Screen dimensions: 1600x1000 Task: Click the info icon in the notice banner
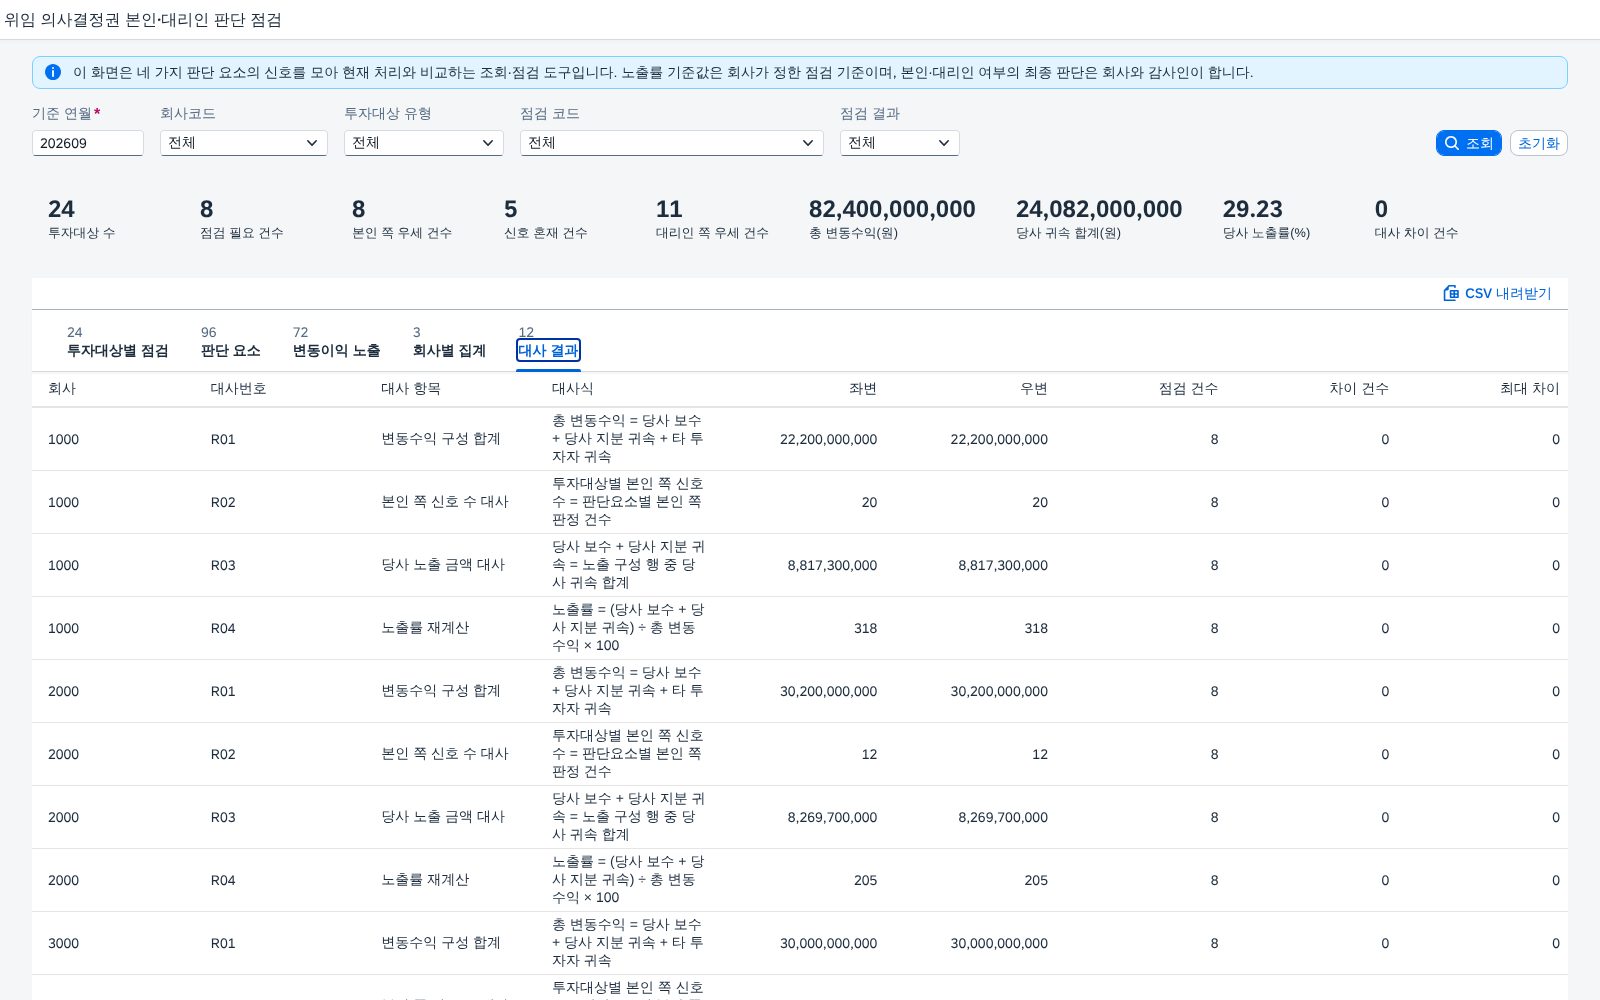(x=53, y=72)
